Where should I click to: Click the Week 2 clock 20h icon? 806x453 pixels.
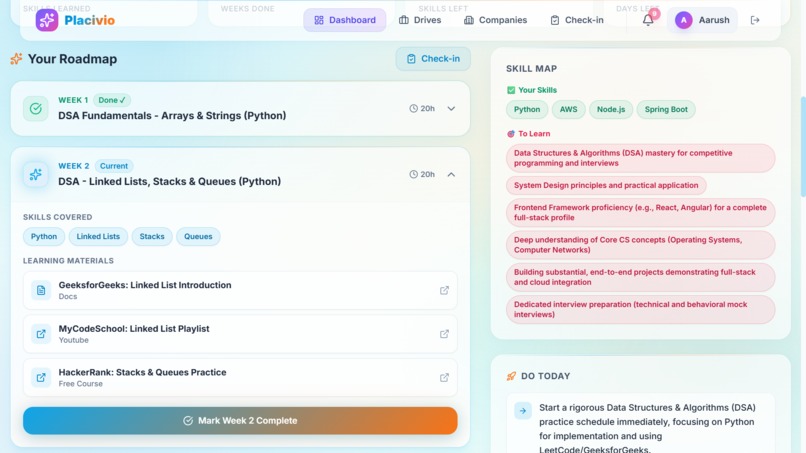(x=413, y=174)
